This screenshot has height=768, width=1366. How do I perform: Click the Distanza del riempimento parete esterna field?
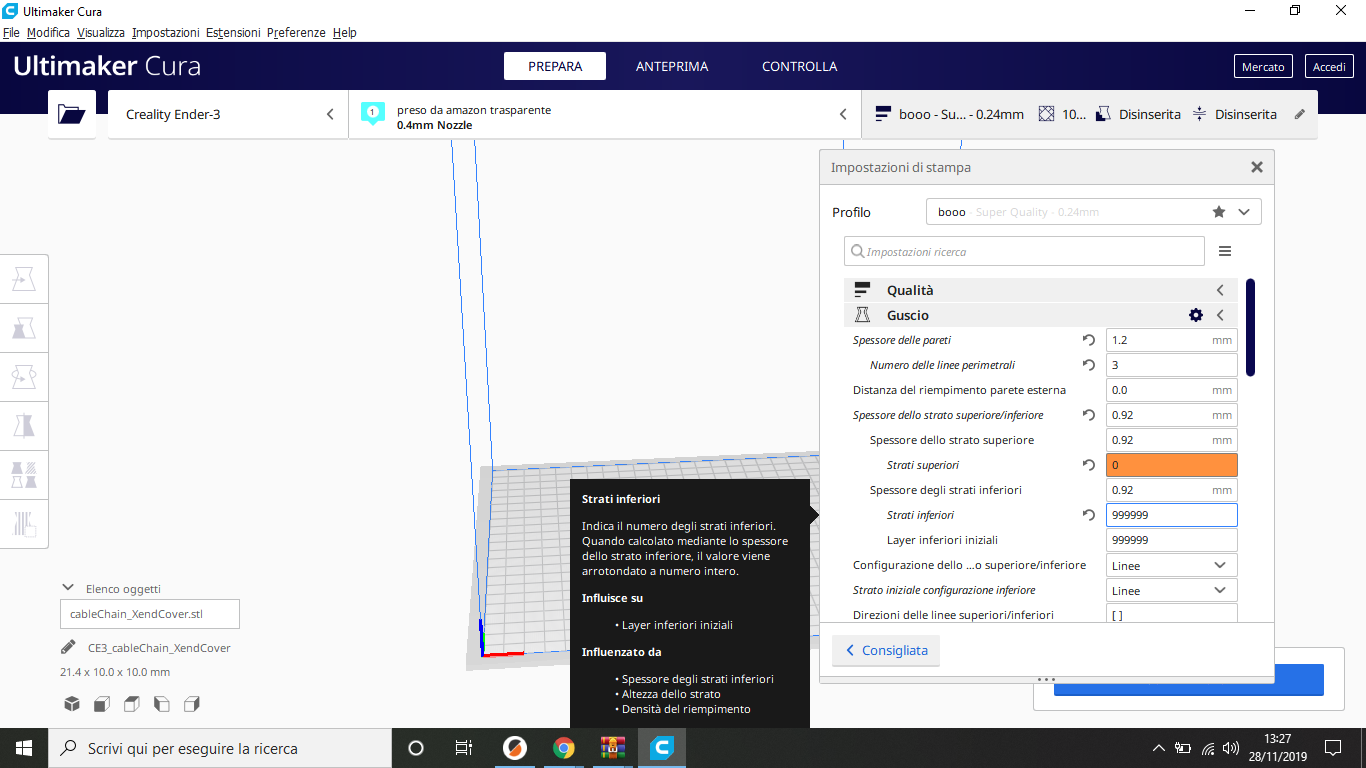[1172, 390]
